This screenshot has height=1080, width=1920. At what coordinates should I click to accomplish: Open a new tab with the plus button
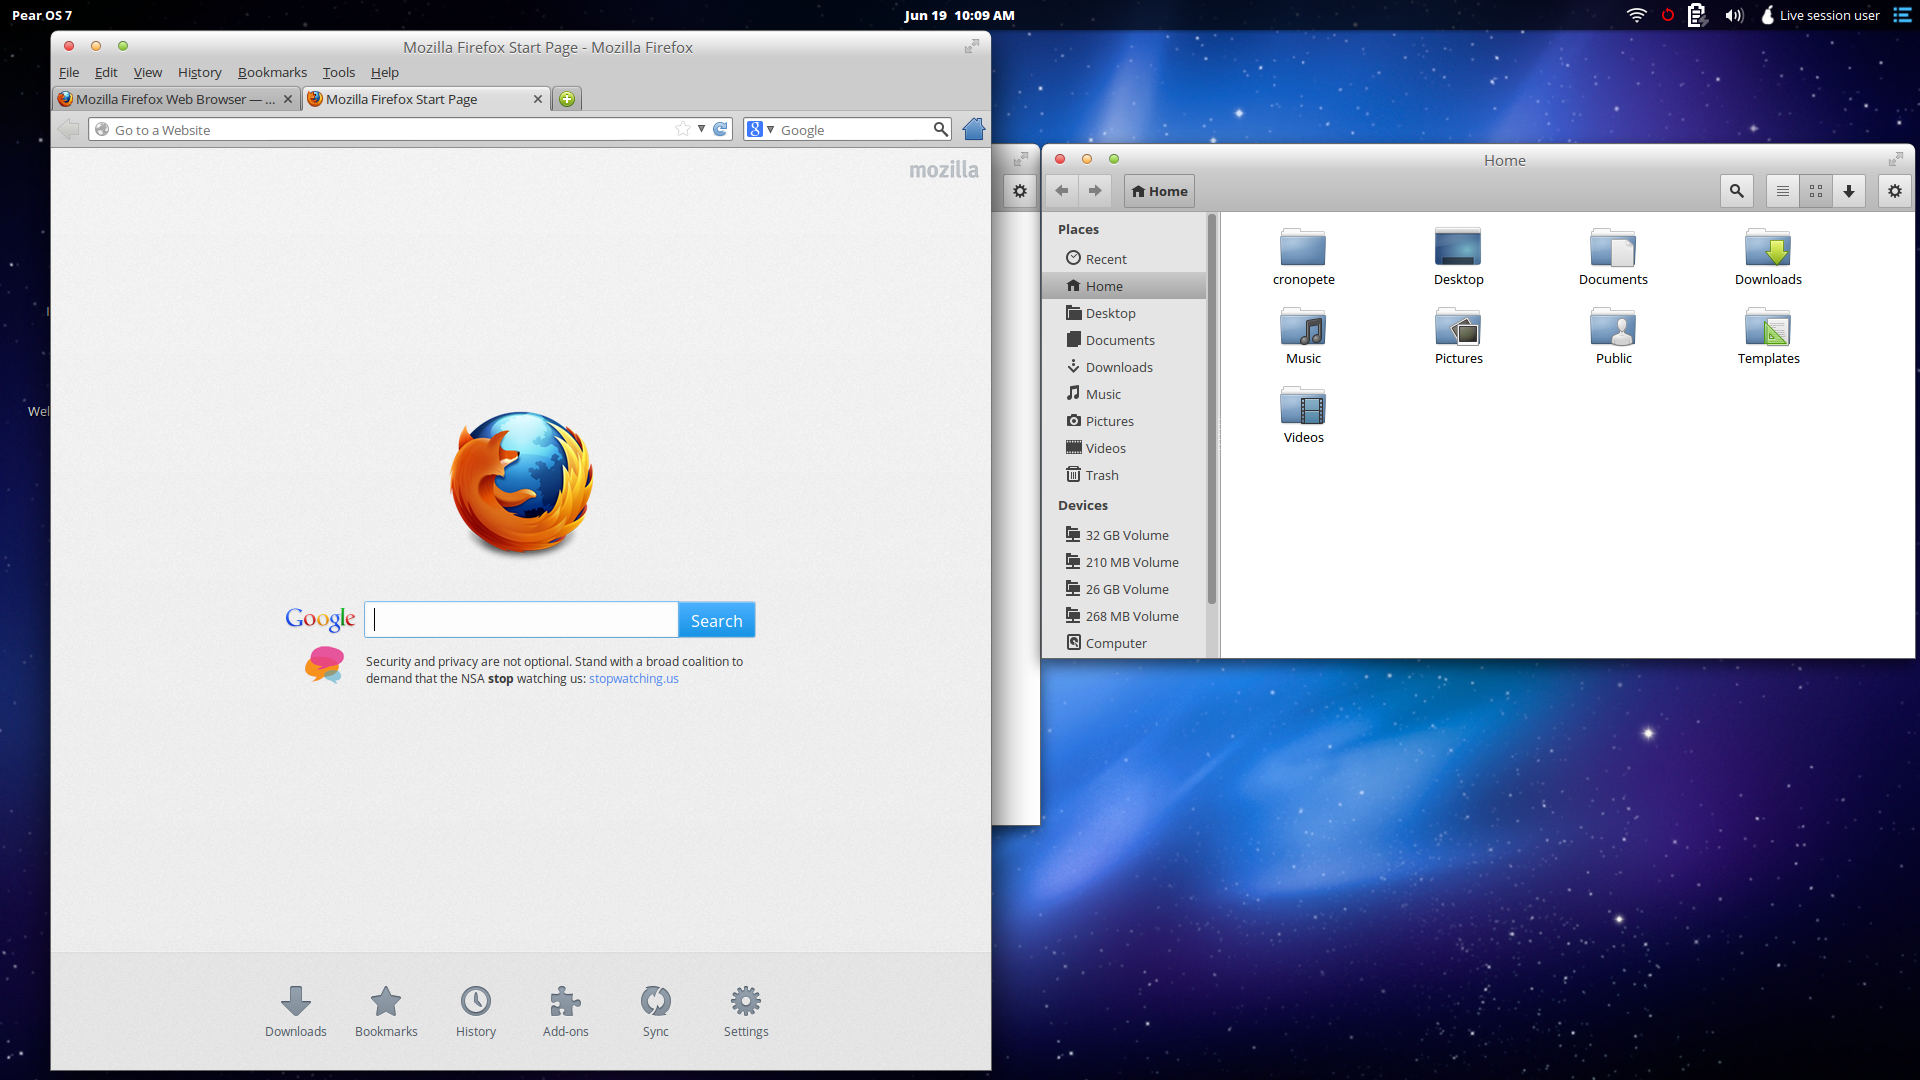(567, 99)
